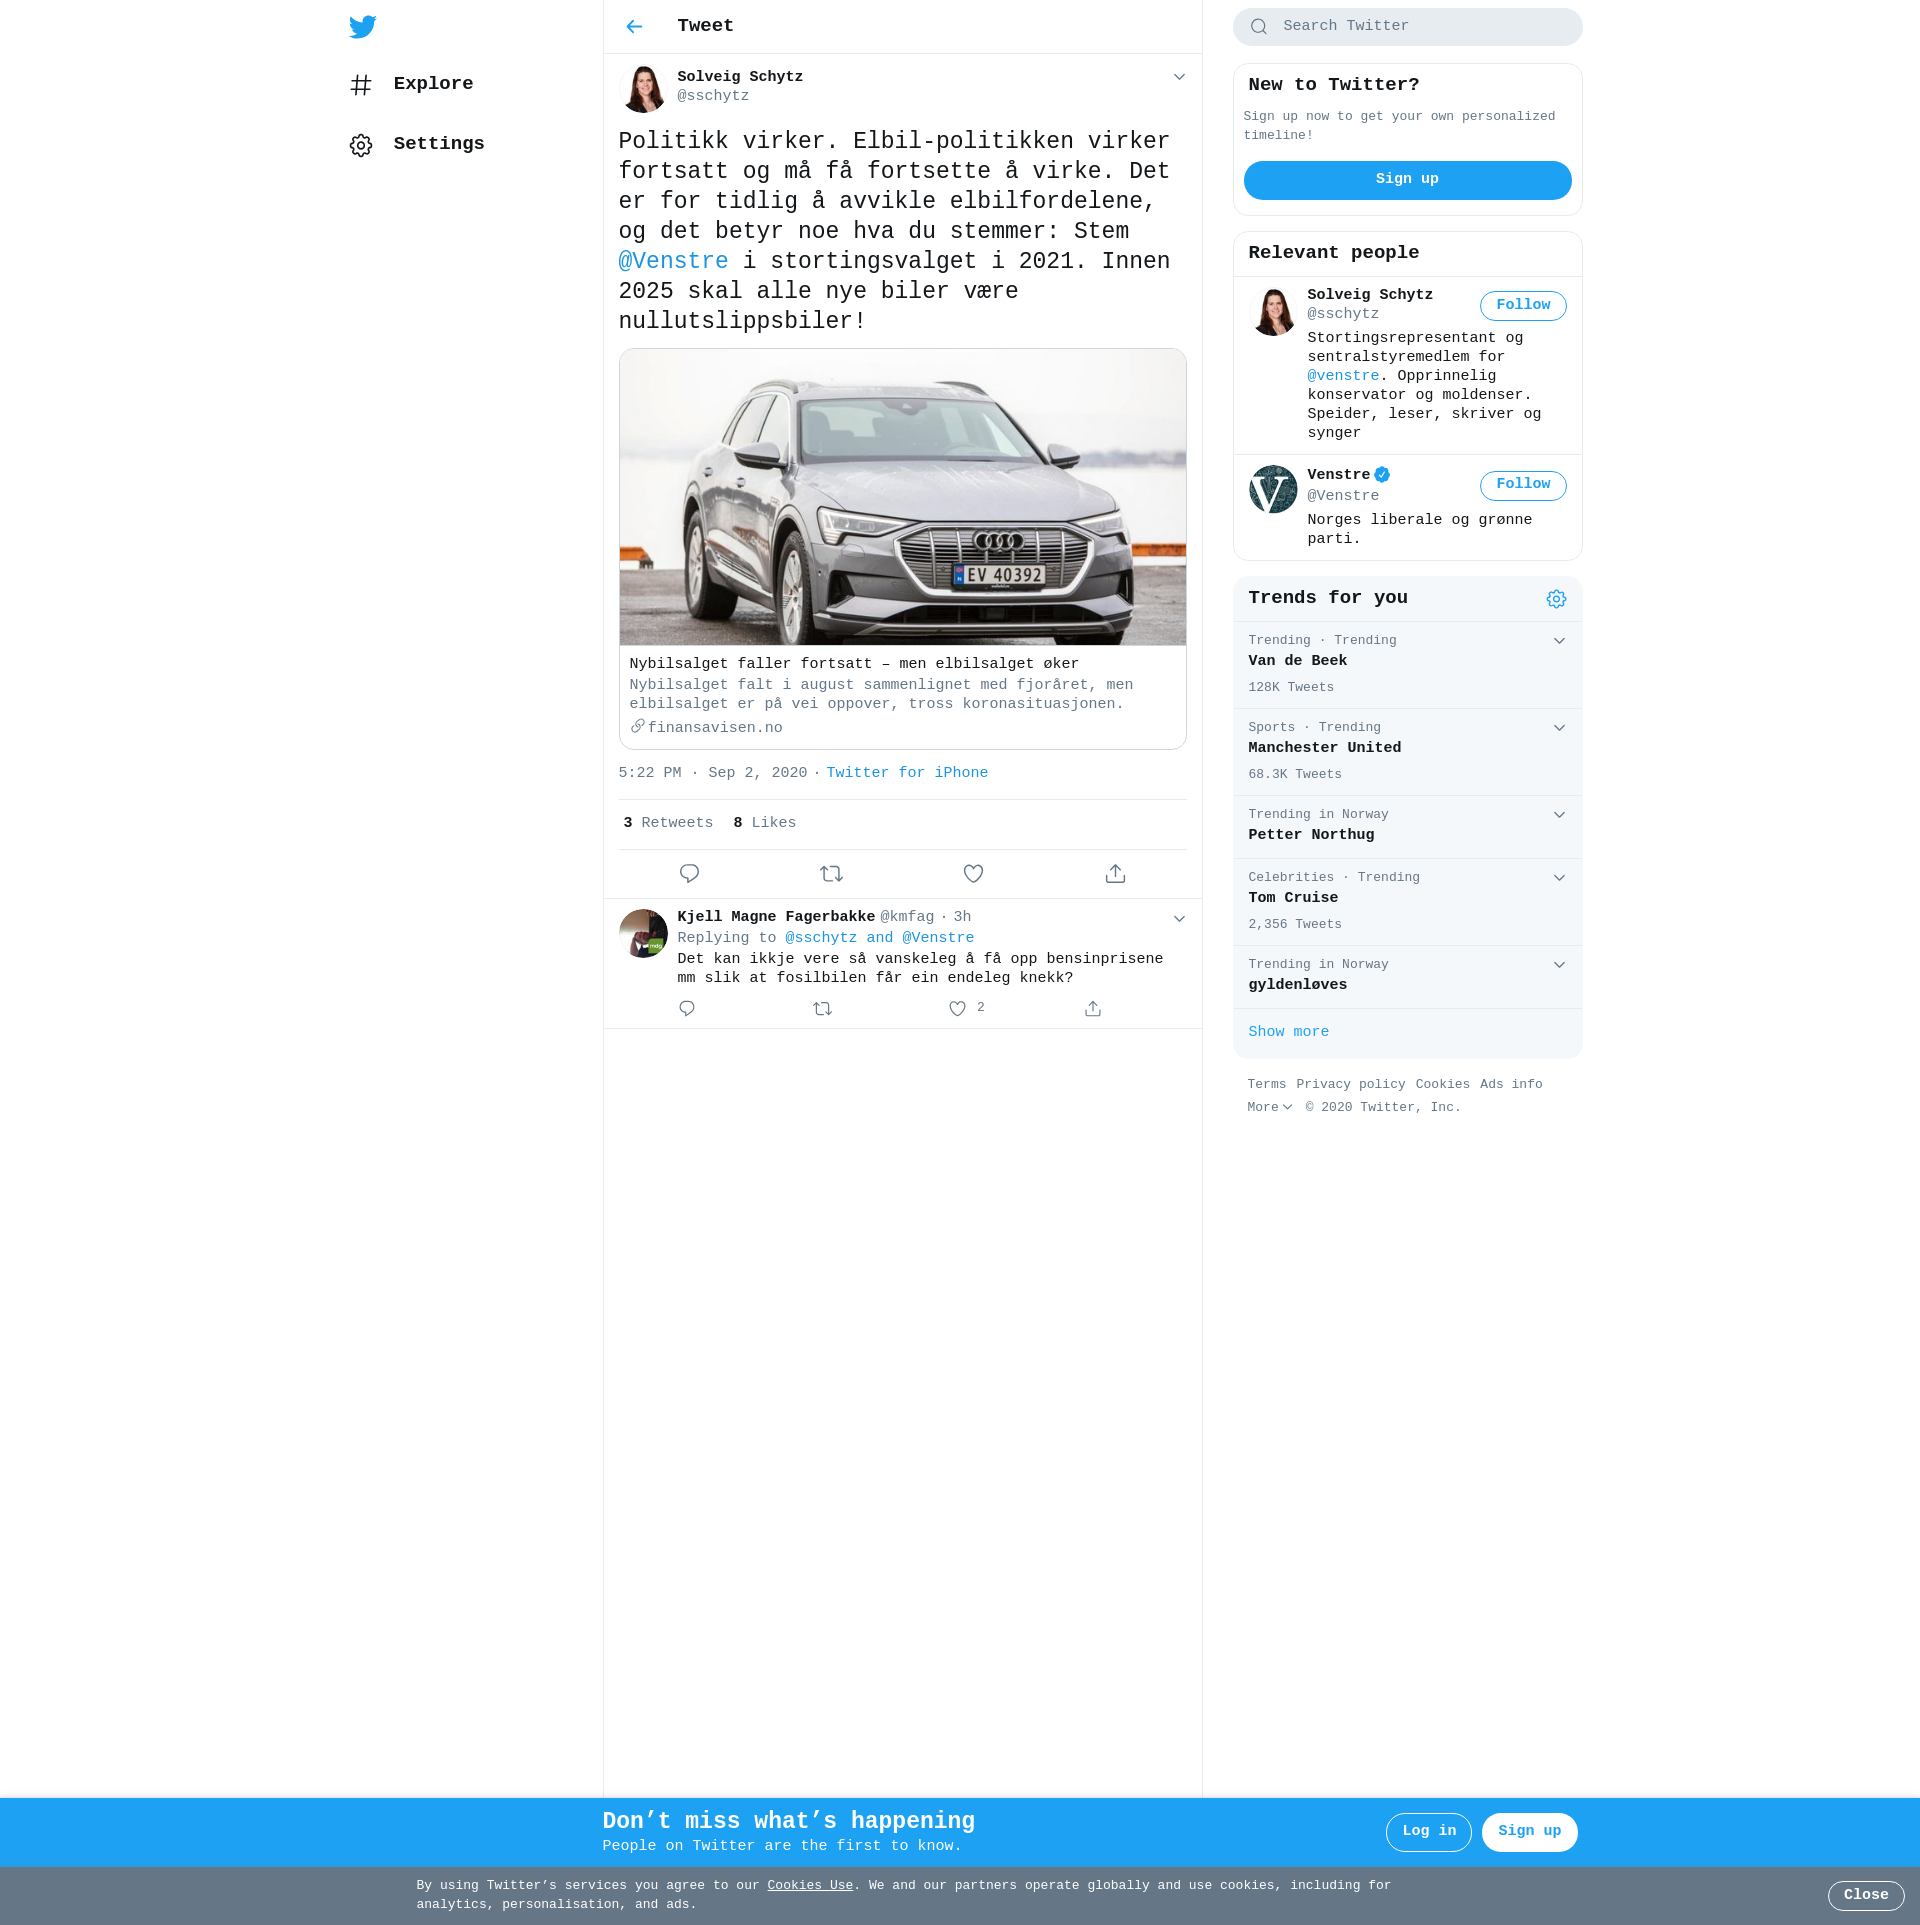The height and width of the screenshot is (1925, 1920).
Task: Expand the More footer dropdown
Action: tap(1270, 1108)
